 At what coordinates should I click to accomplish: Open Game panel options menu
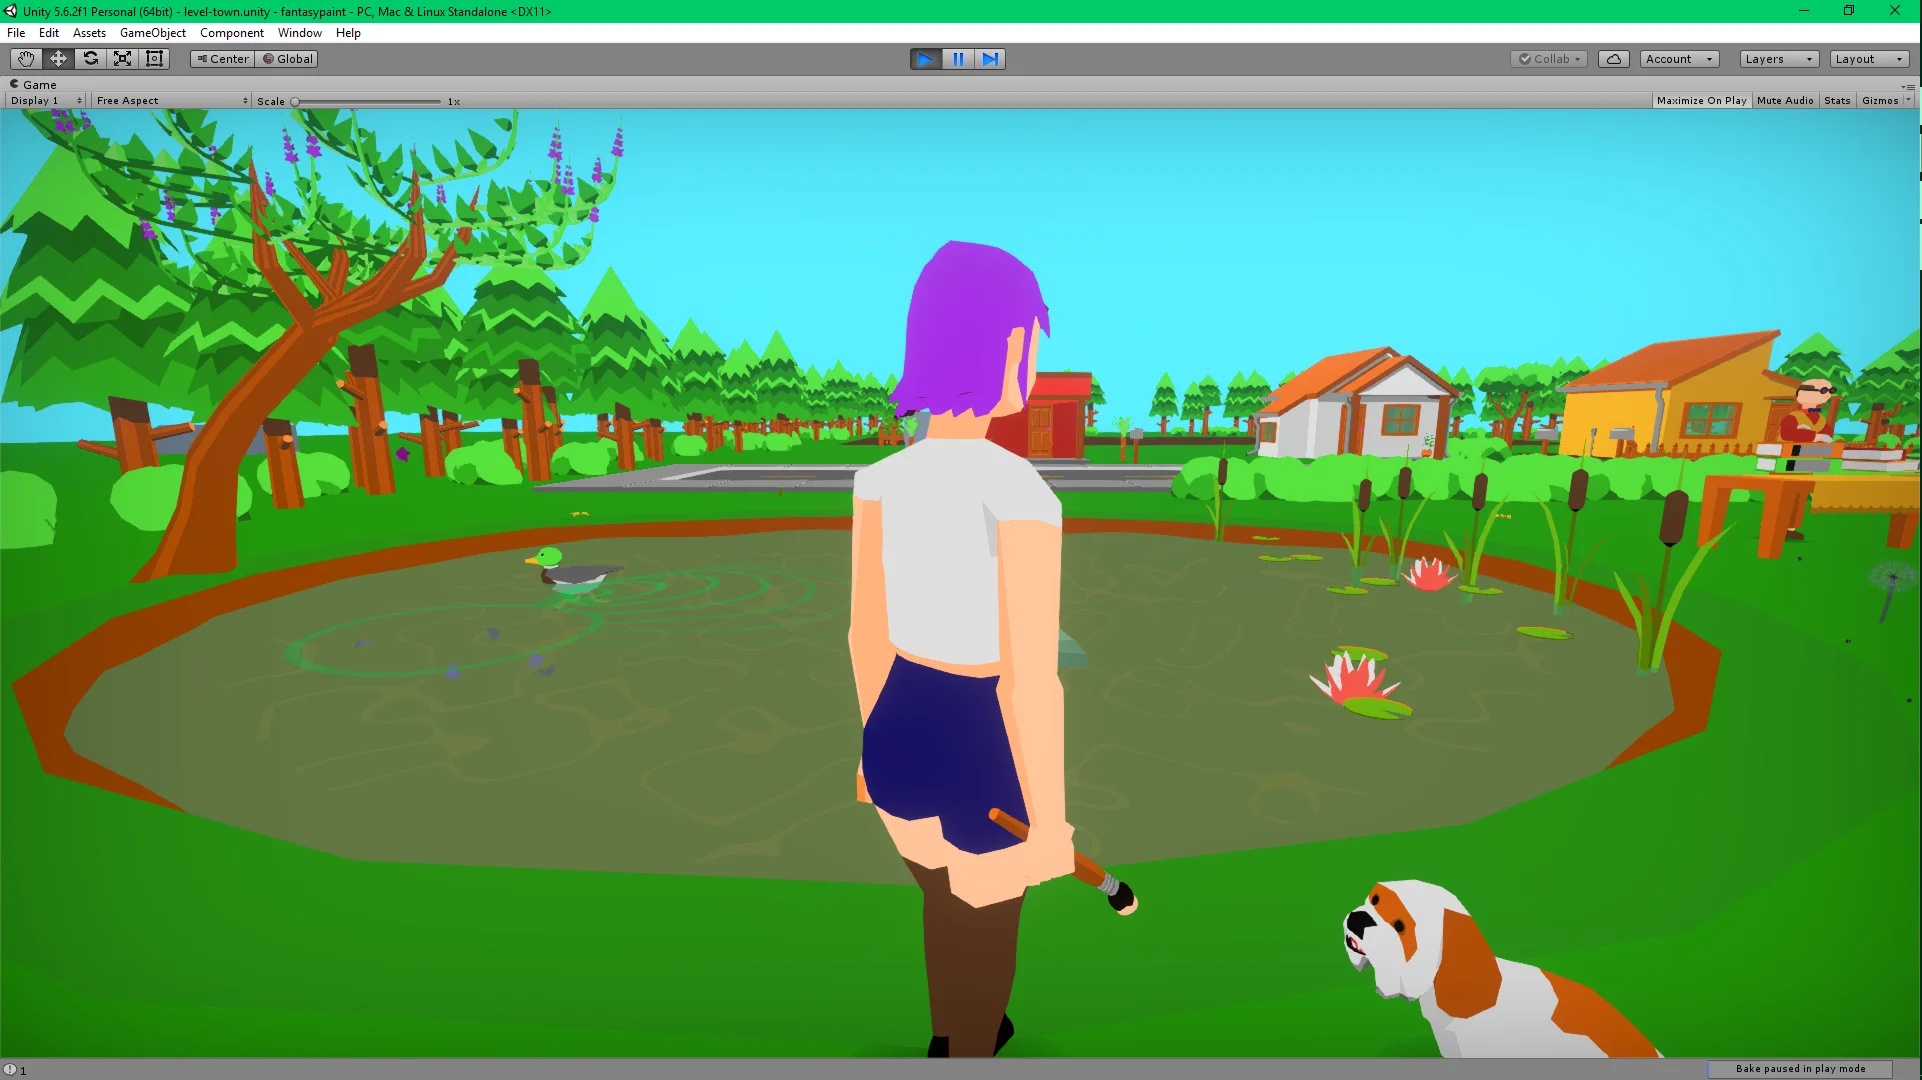[1909, 86]
